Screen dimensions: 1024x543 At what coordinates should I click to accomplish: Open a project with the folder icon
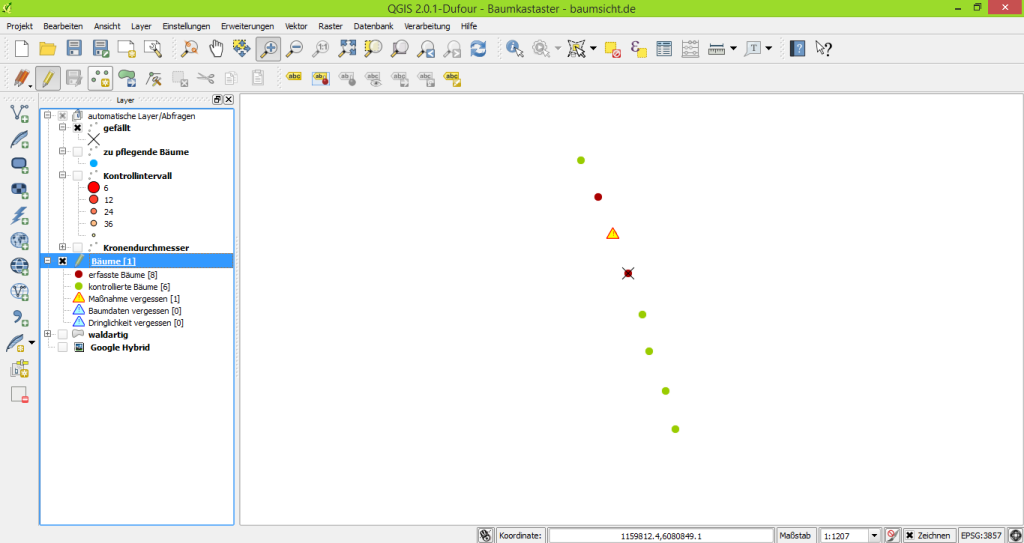(x=48, y=48)
